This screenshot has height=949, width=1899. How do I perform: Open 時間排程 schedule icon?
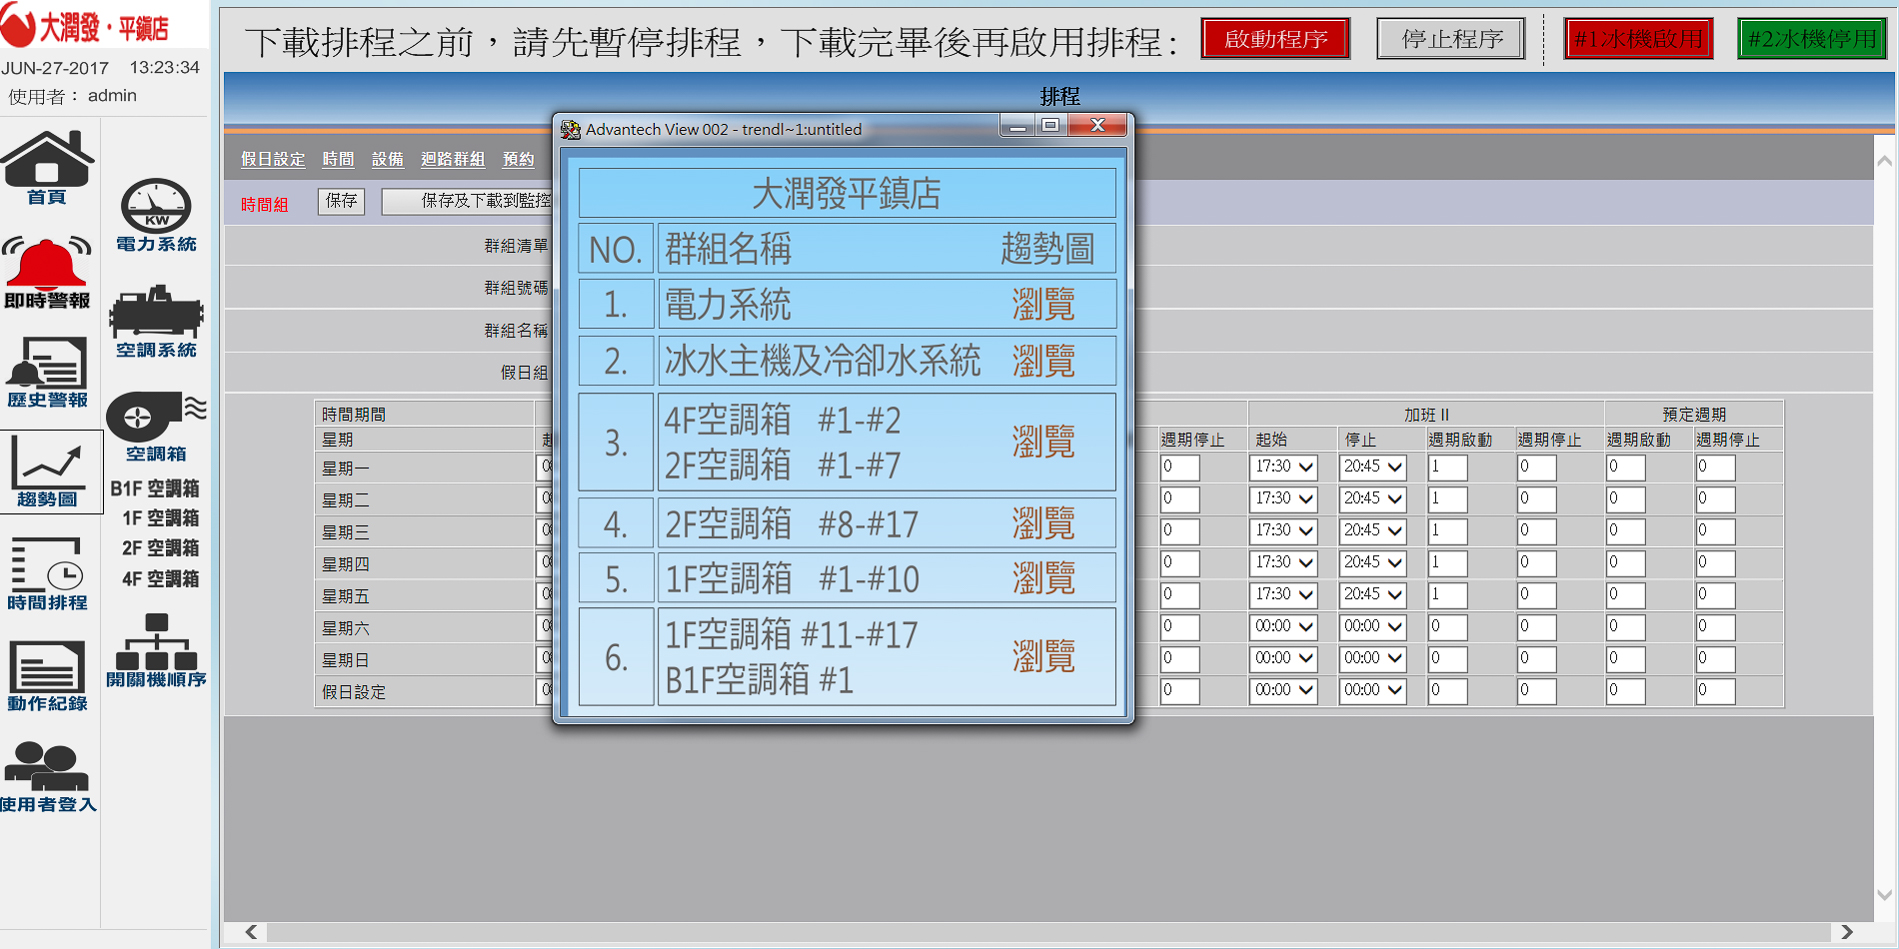point(47,574)
